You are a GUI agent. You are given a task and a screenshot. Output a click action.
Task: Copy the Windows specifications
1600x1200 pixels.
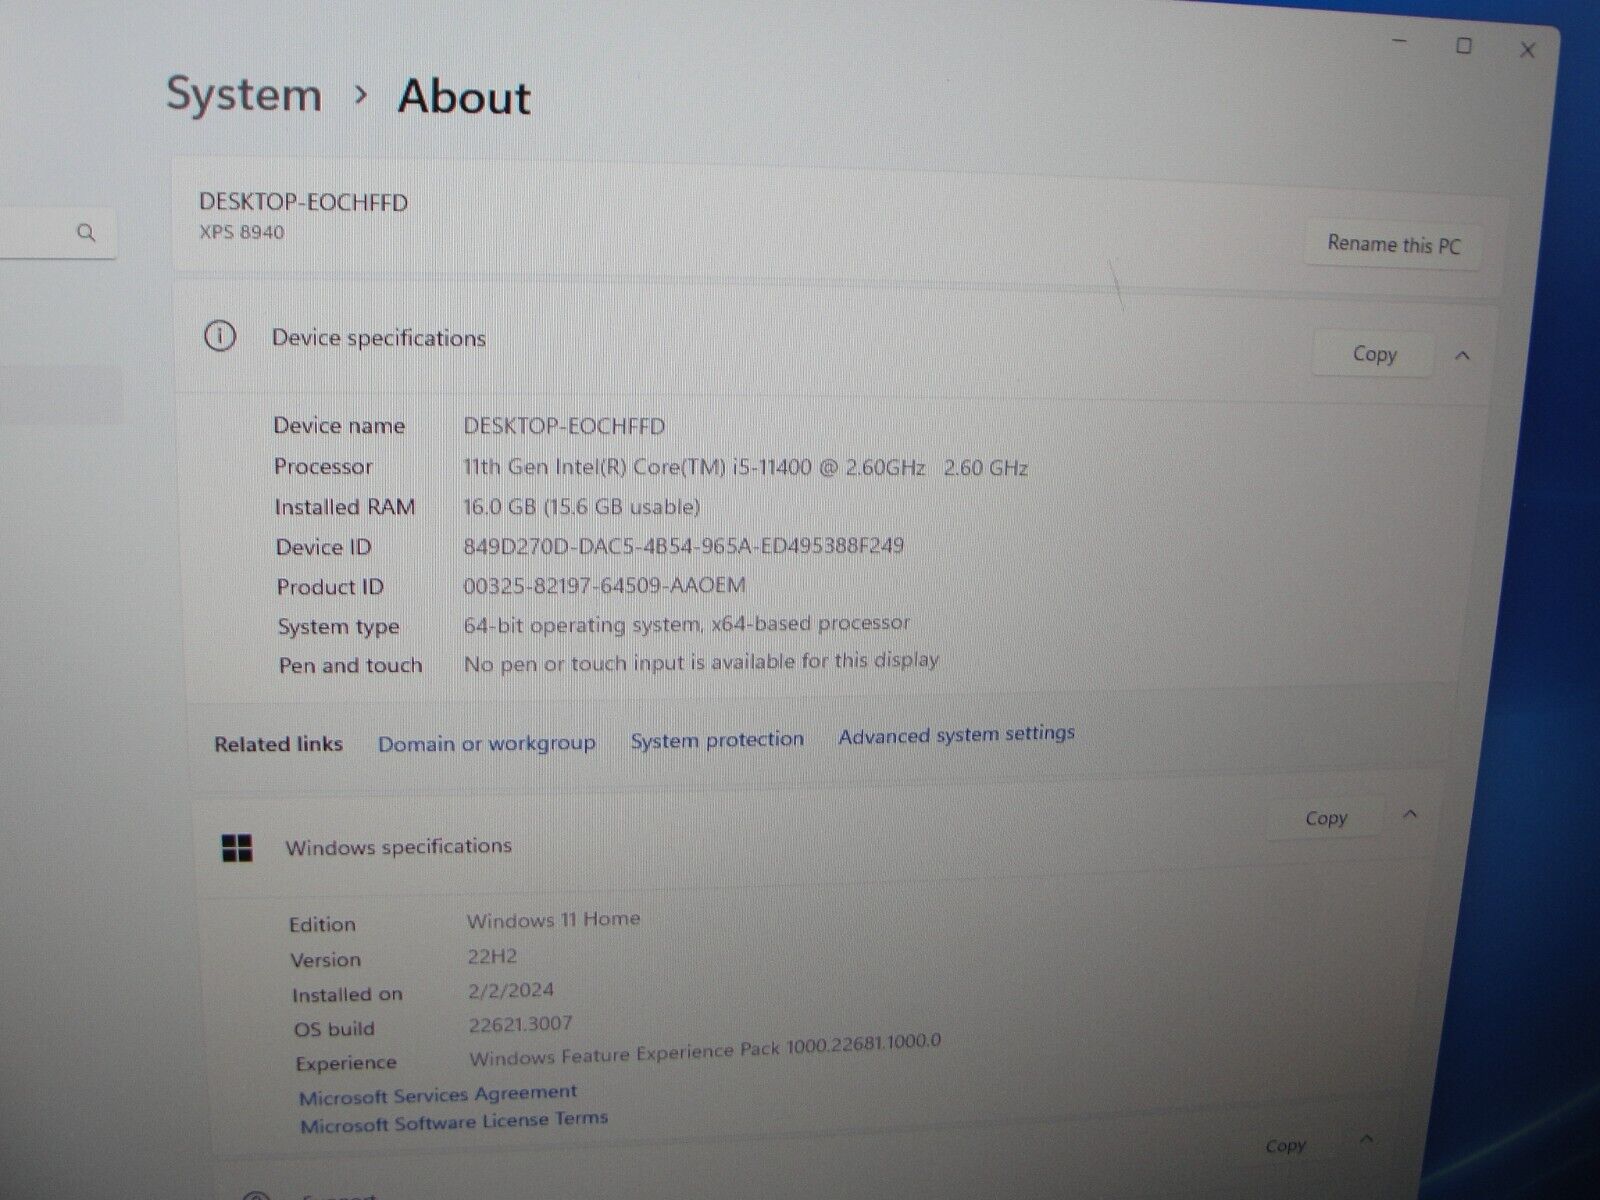point(1326,818)
